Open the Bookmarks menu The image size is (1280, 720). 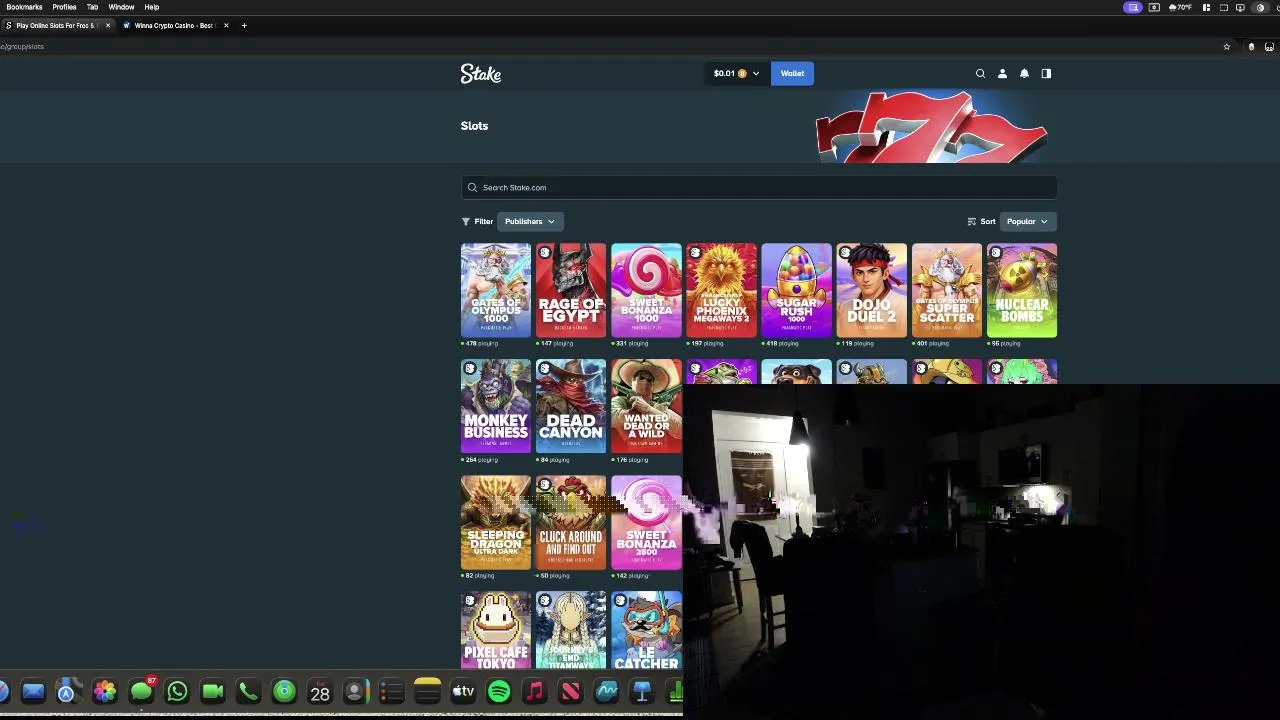point(24,7)
